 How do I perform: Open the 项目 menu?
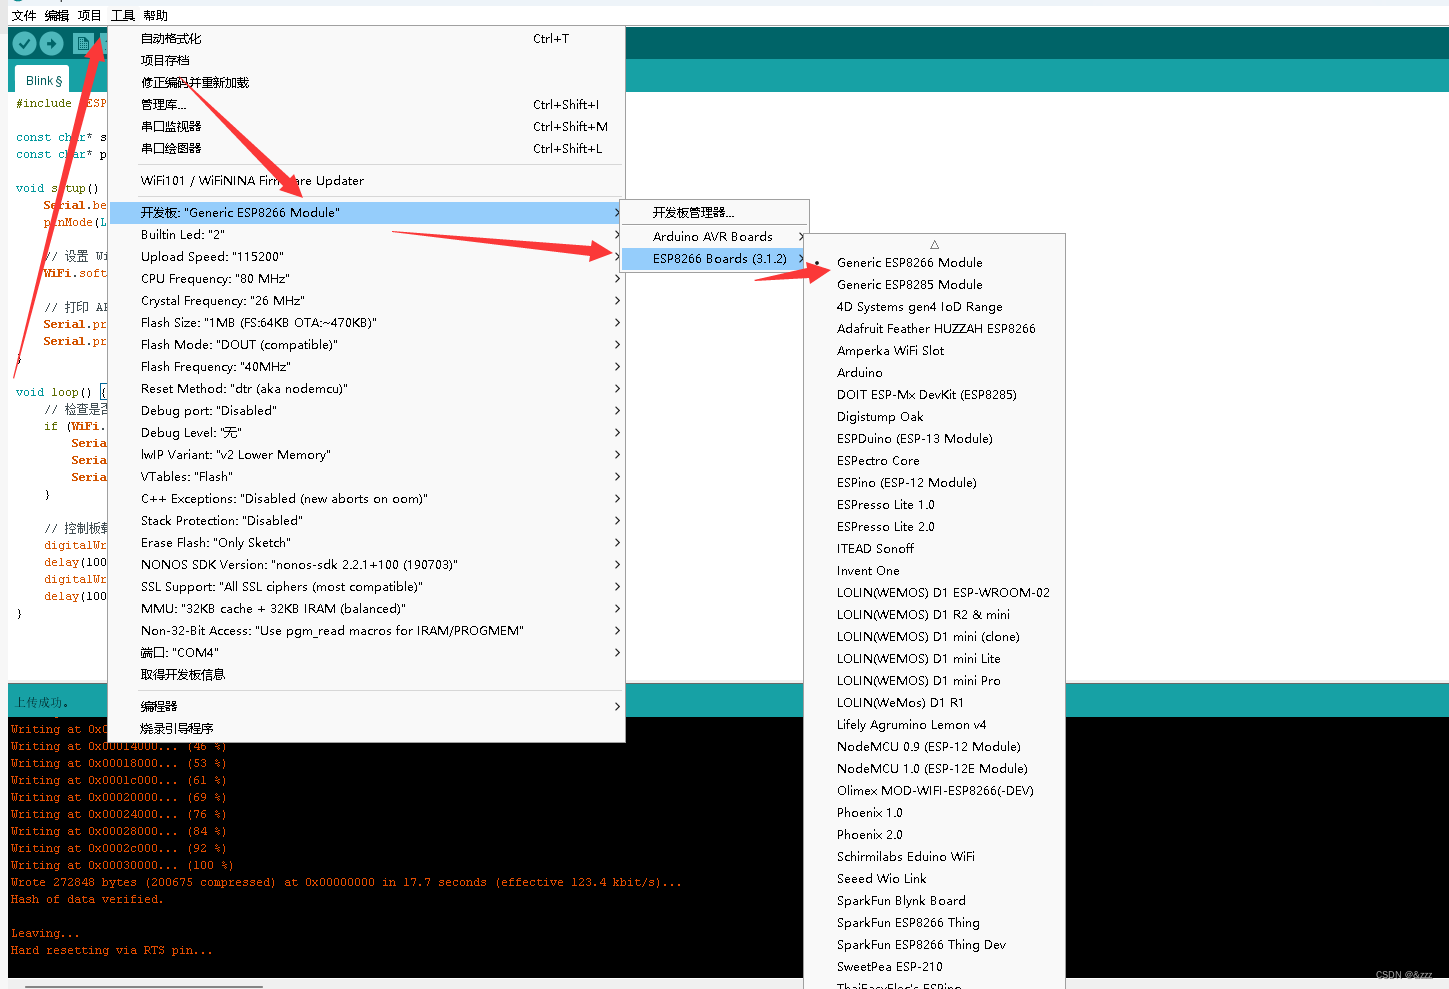coord(90,15)
